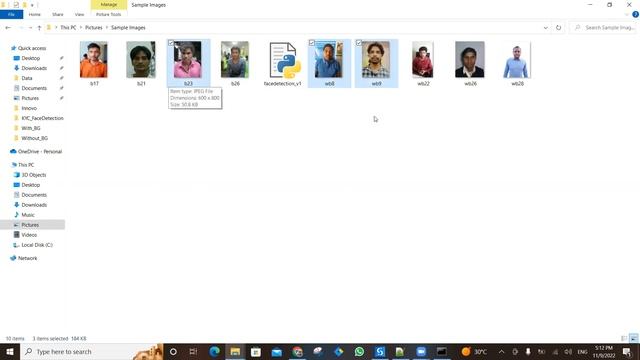
Task: Open Microsoft Store taskbar icon
Action: (x=256, y=351)
